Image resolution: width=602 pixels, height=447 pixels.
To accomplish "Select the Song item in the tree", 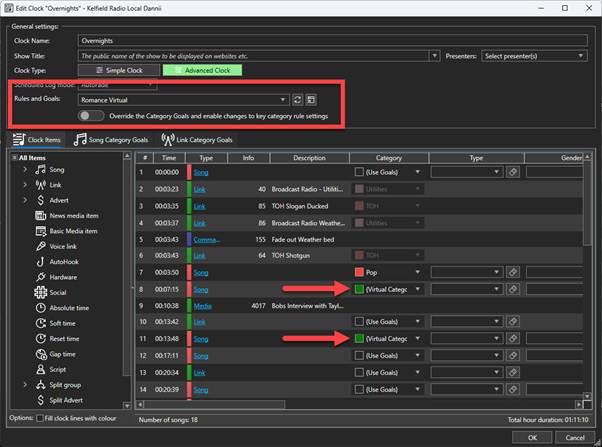I will click(x=56, y=170).
